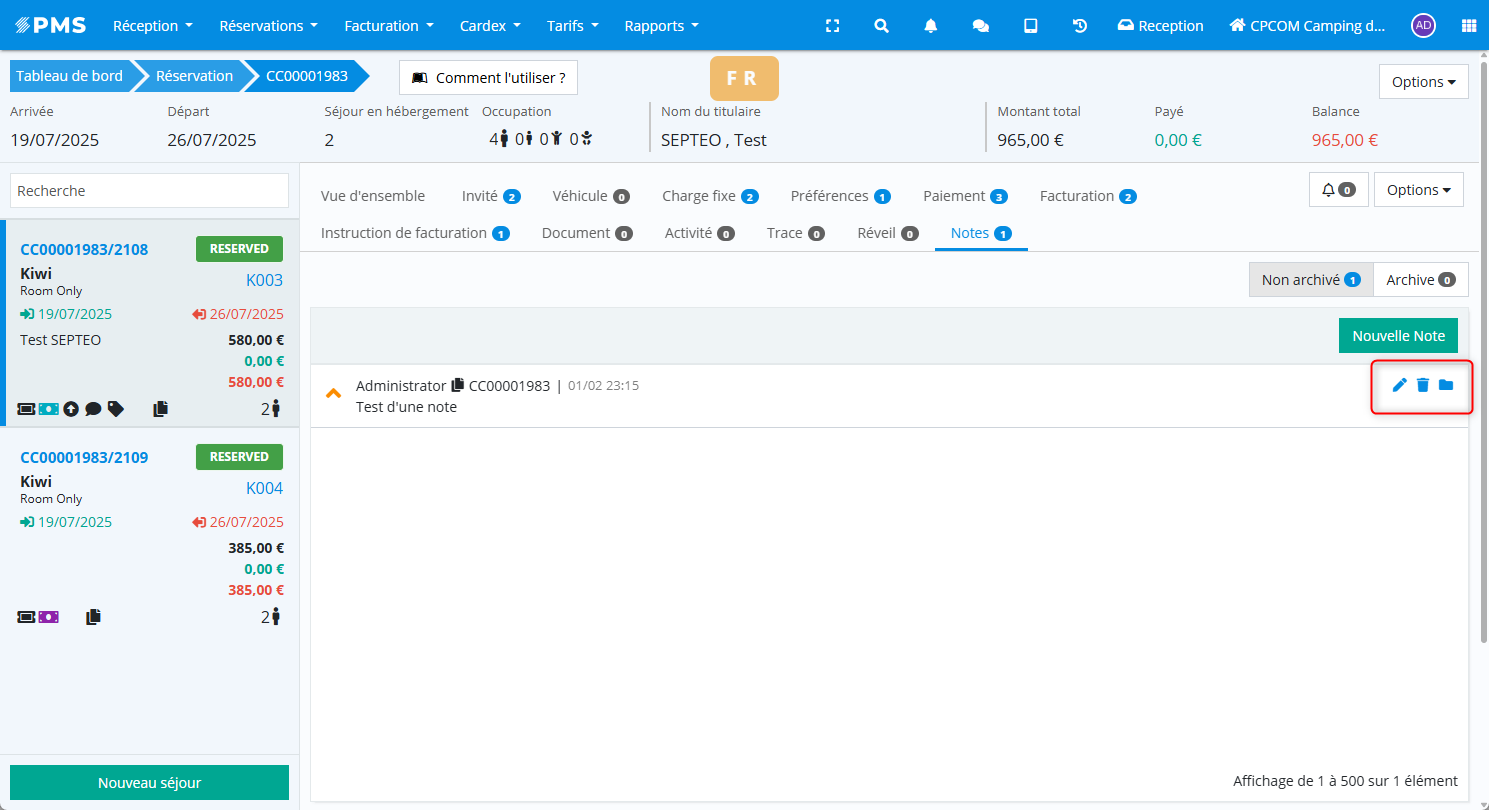
Task: Click the Nouvelle Note button
Action: (1398, 336)
